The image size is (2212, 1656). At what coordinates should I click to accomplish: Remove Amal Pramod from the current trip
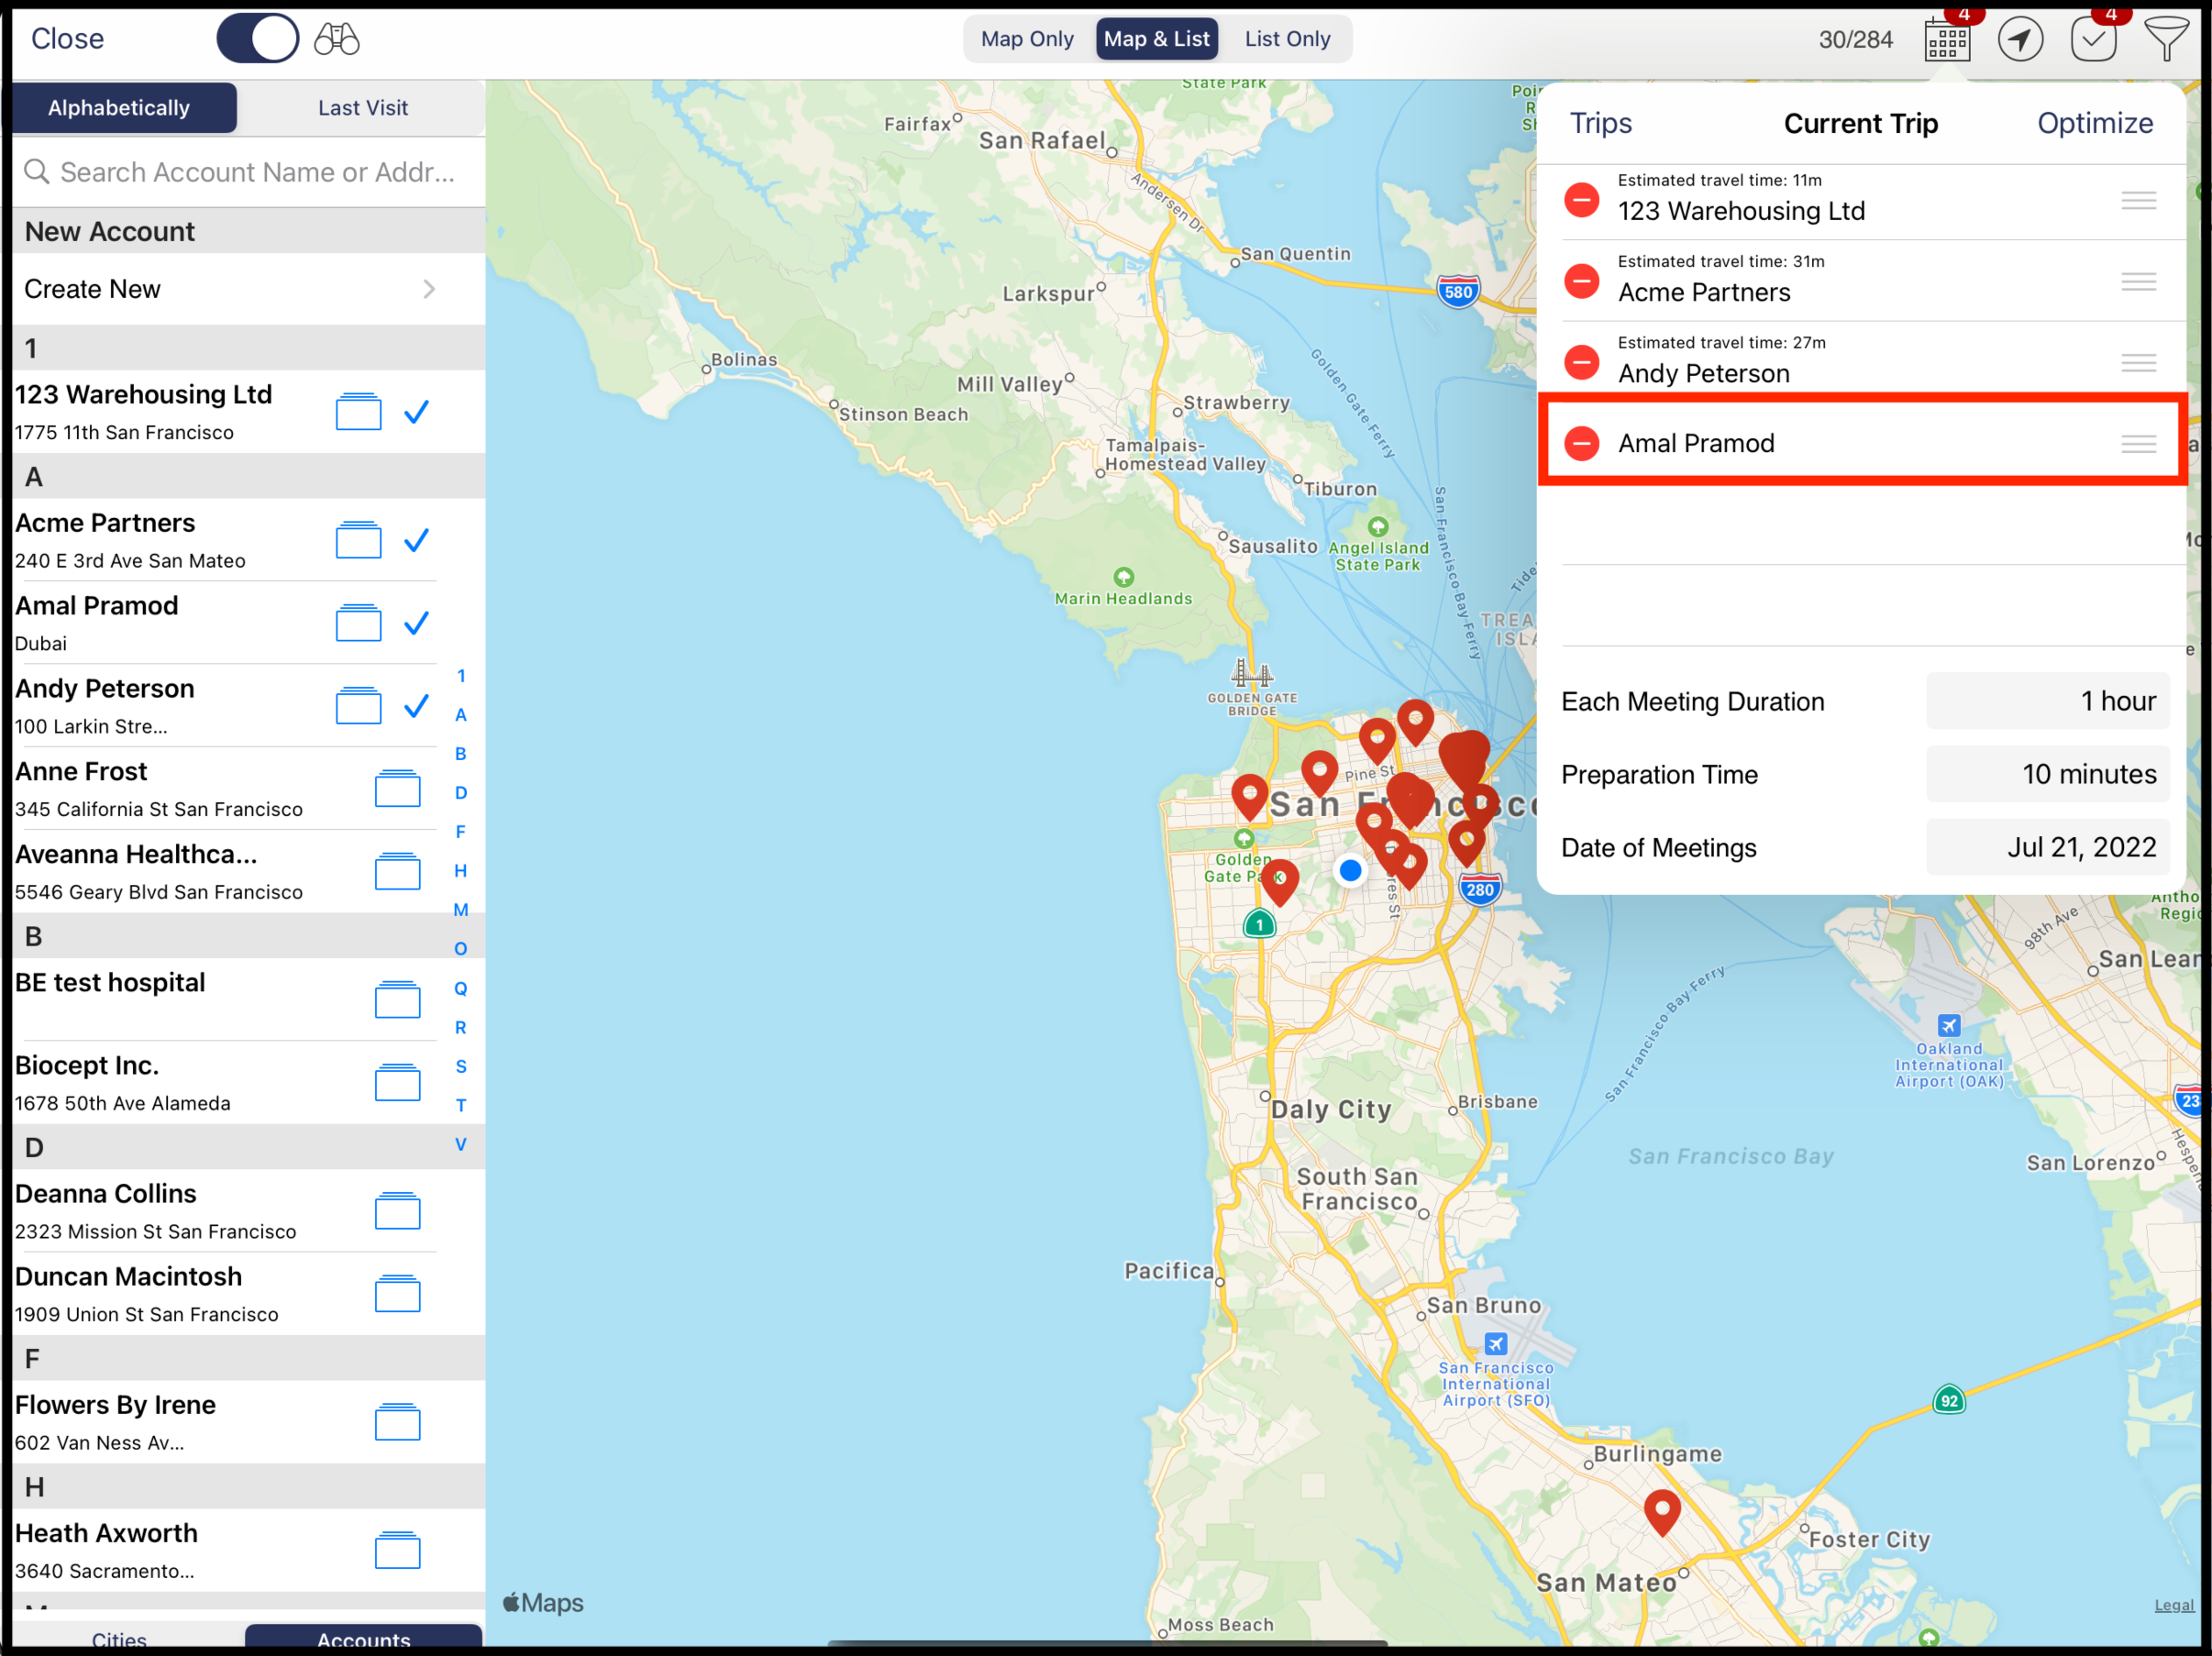(1582, 443)
